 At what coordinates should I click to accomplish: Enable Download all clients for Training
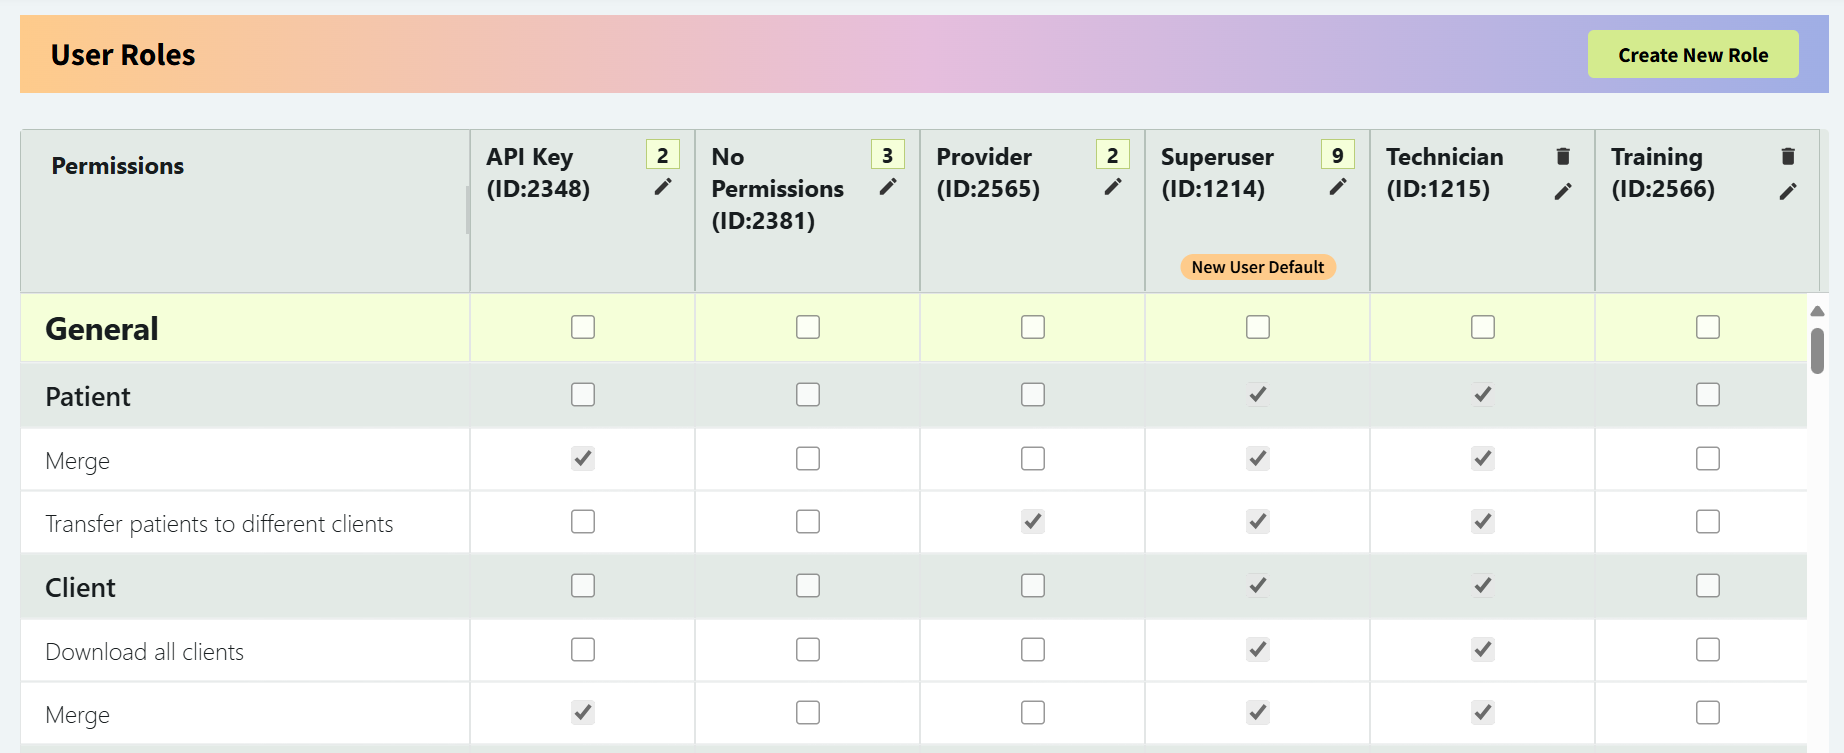1708,650
